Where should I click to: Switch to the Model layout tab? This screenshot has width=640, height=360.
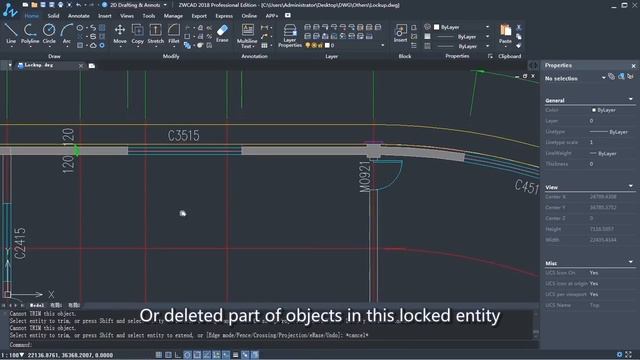click(37, 305)
